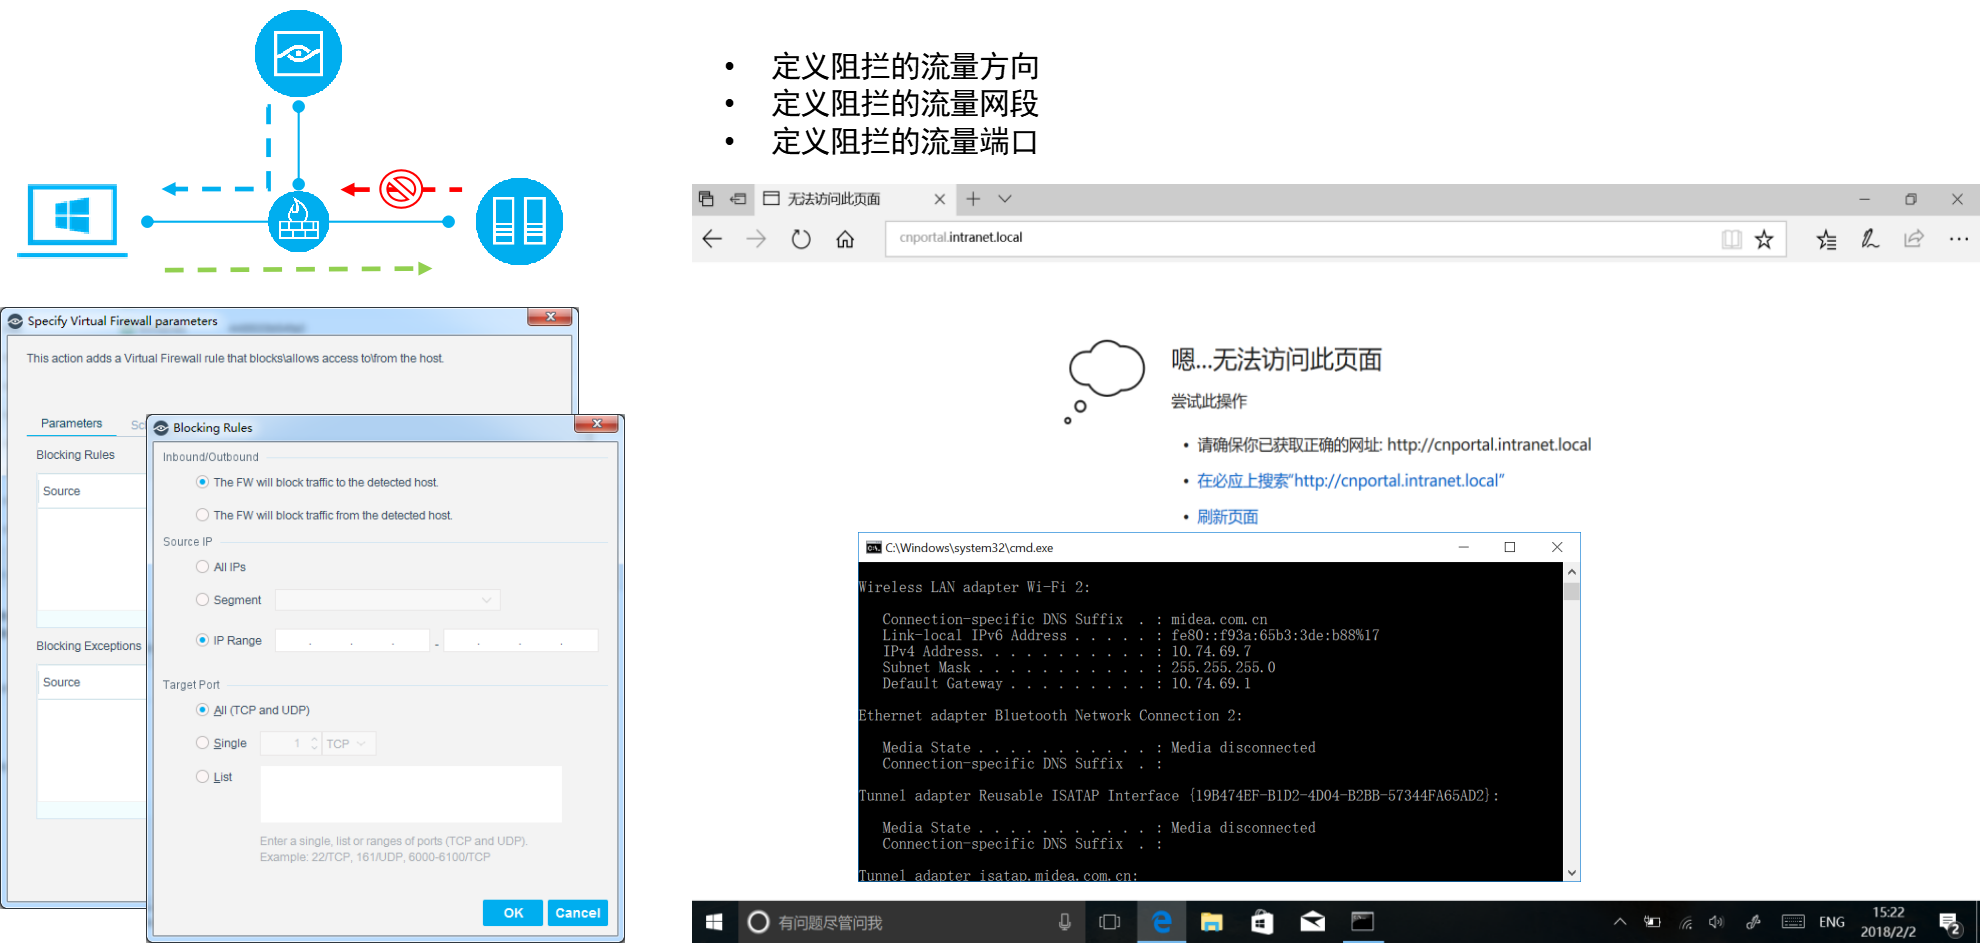Viewport: 1981px width, 944px height.
Task: Select the All IPs source option
Action: coord(203,567)
